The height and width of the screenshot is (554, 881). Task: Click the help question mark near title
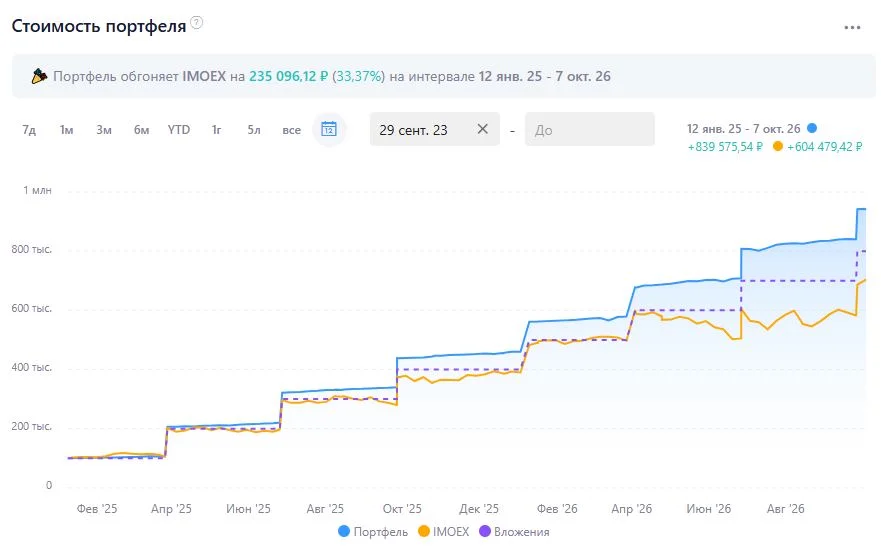pyautogui.click(x=196, y=23)
